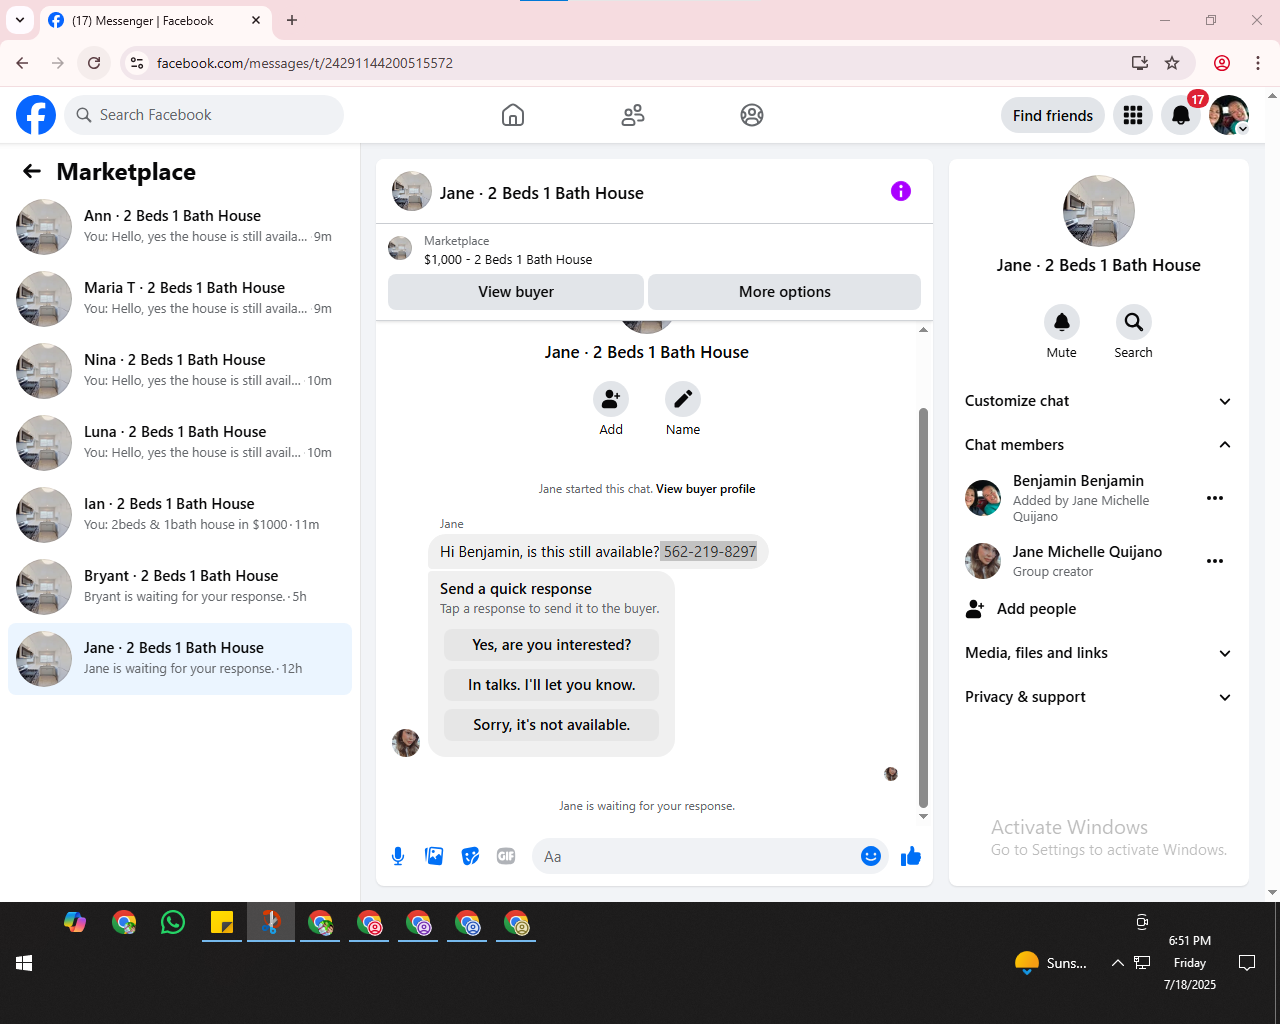Open Sticky Notes from the taskbar
This screenshot has height=1024, width=1280.
click(x=222, y=922)
